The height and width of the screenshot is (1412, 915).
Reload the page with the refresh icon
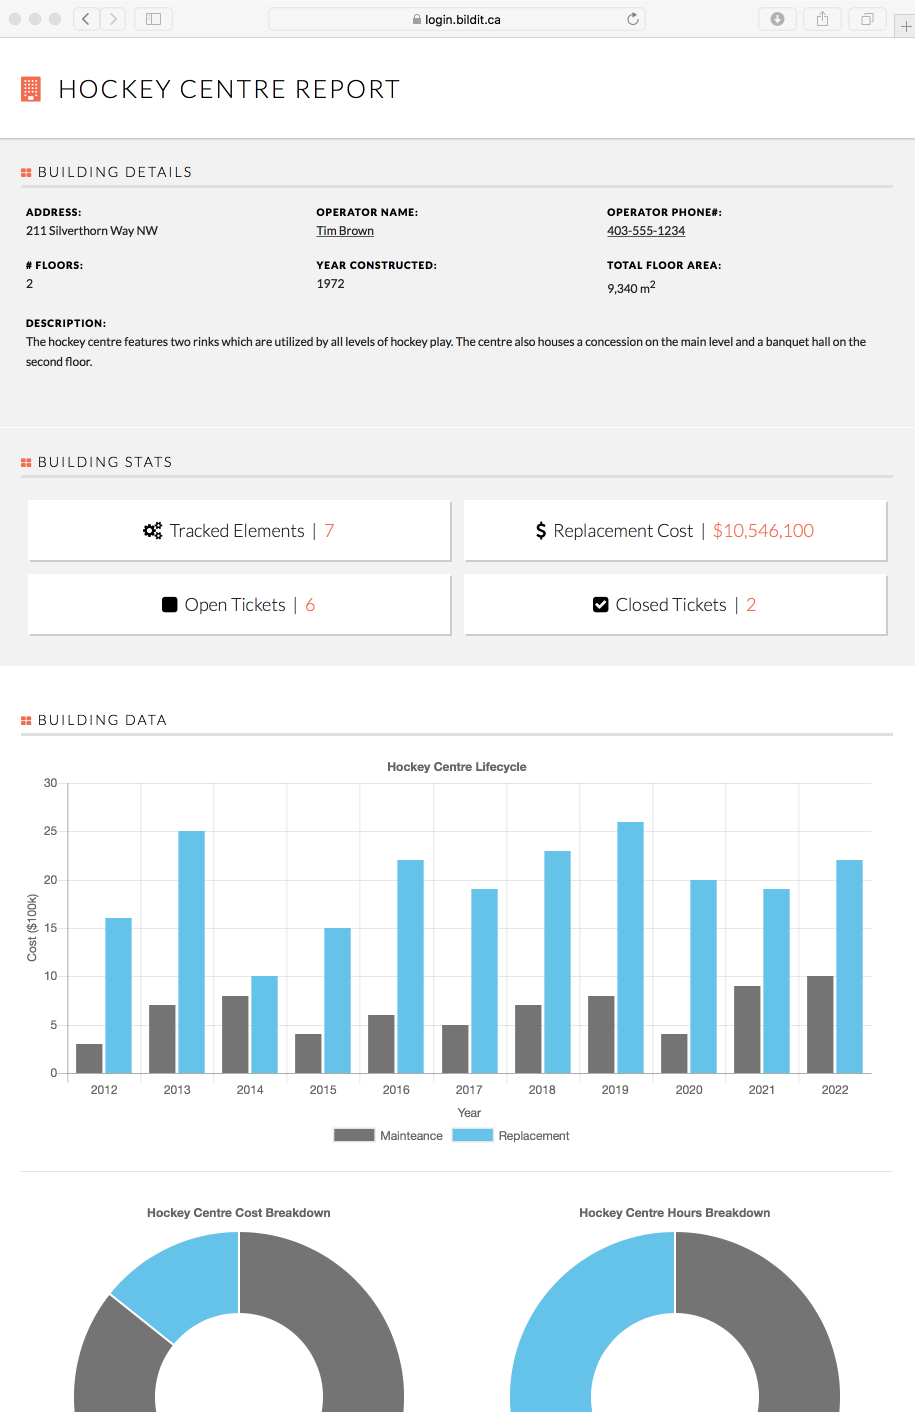(x=633, y=19)
